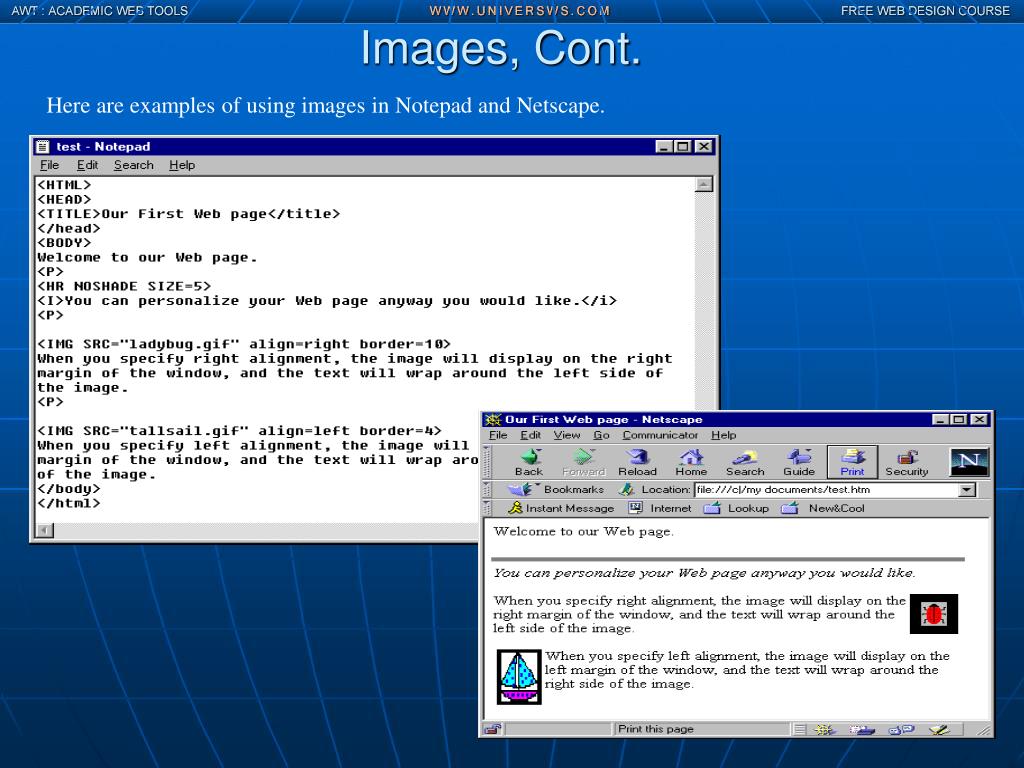Image resolution: width=1024 pixels, height=768 pixels.
Task: Click Notepad vertical scrollbar up arrow
Action: [703, 185]
